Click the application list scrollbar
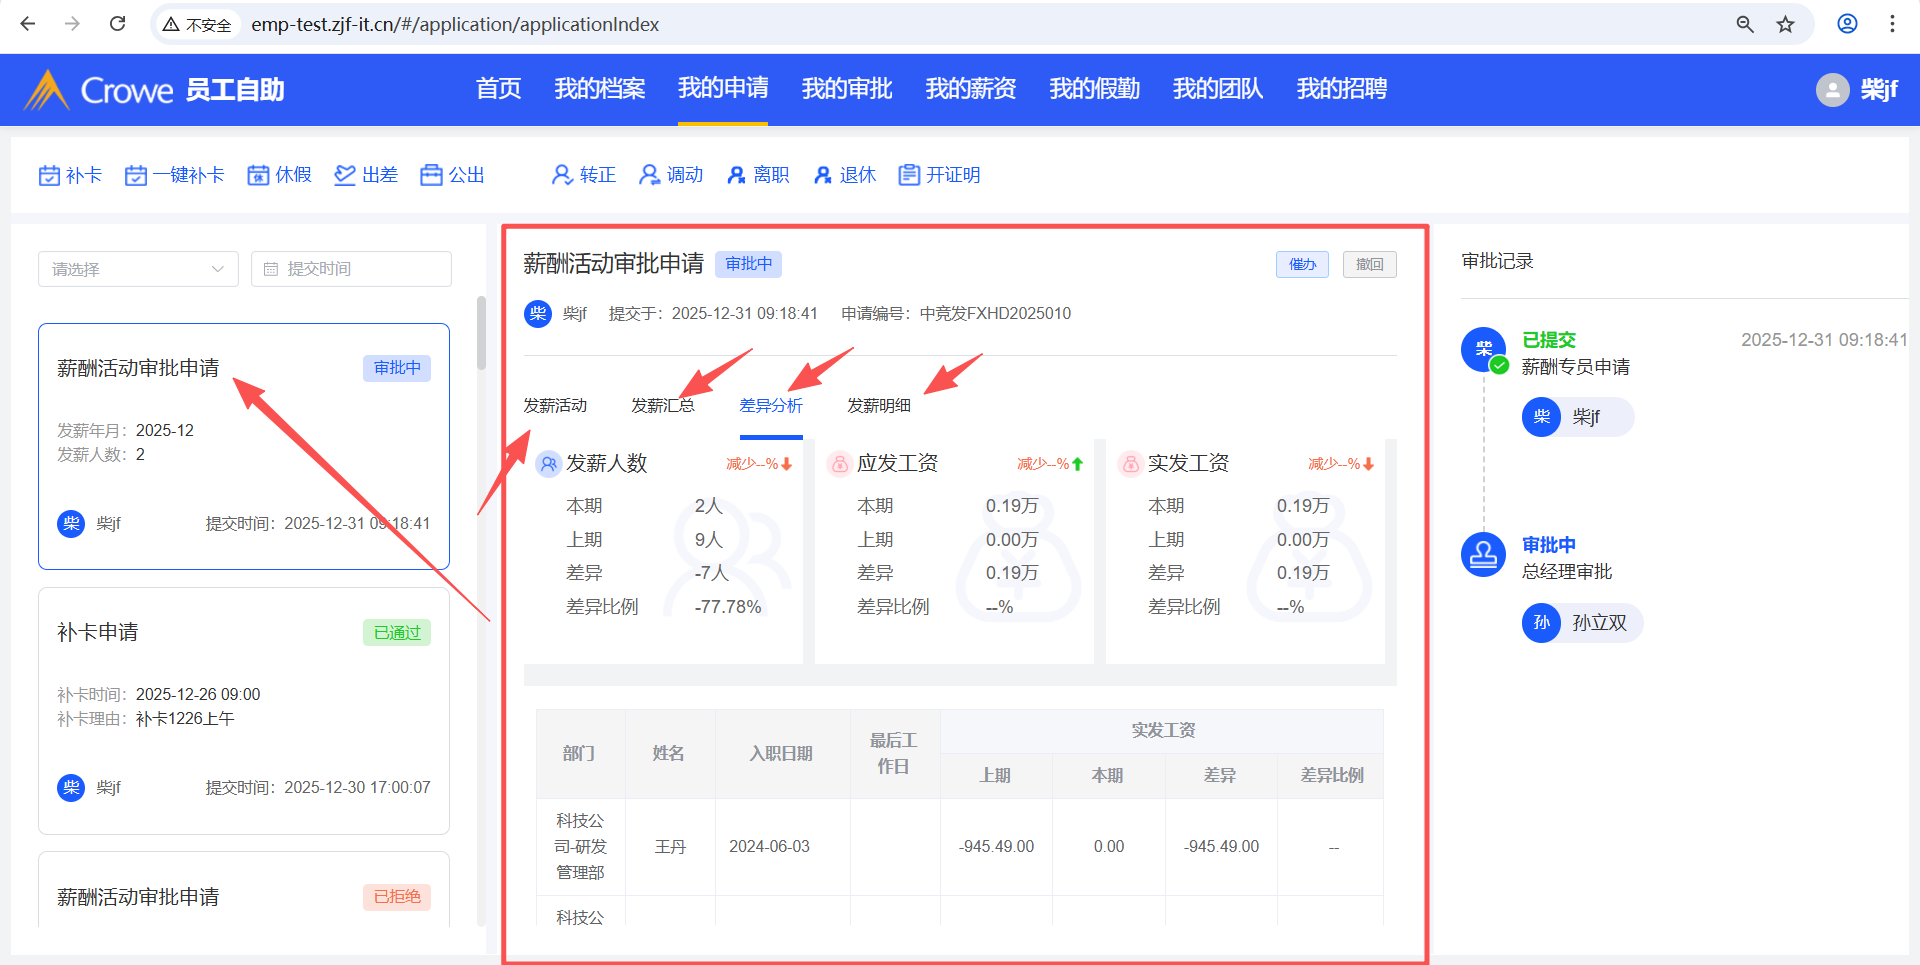Image resolution: width=1920 pixels, height=965 pixels. 481,334
